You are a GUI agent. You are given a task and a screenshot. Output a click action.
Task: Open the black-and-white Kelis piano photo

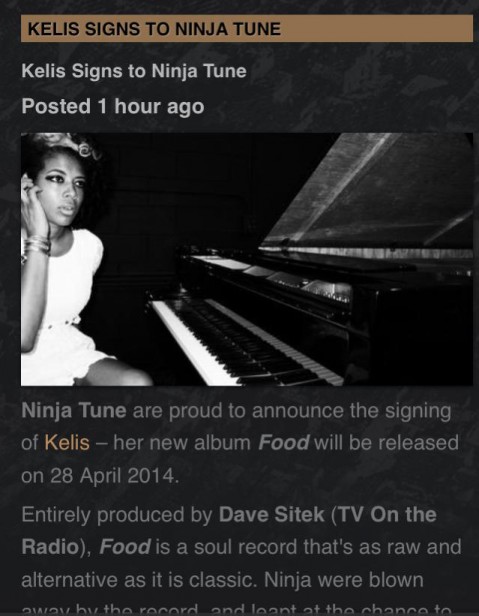pyautogui.click(x=247, y=259)
